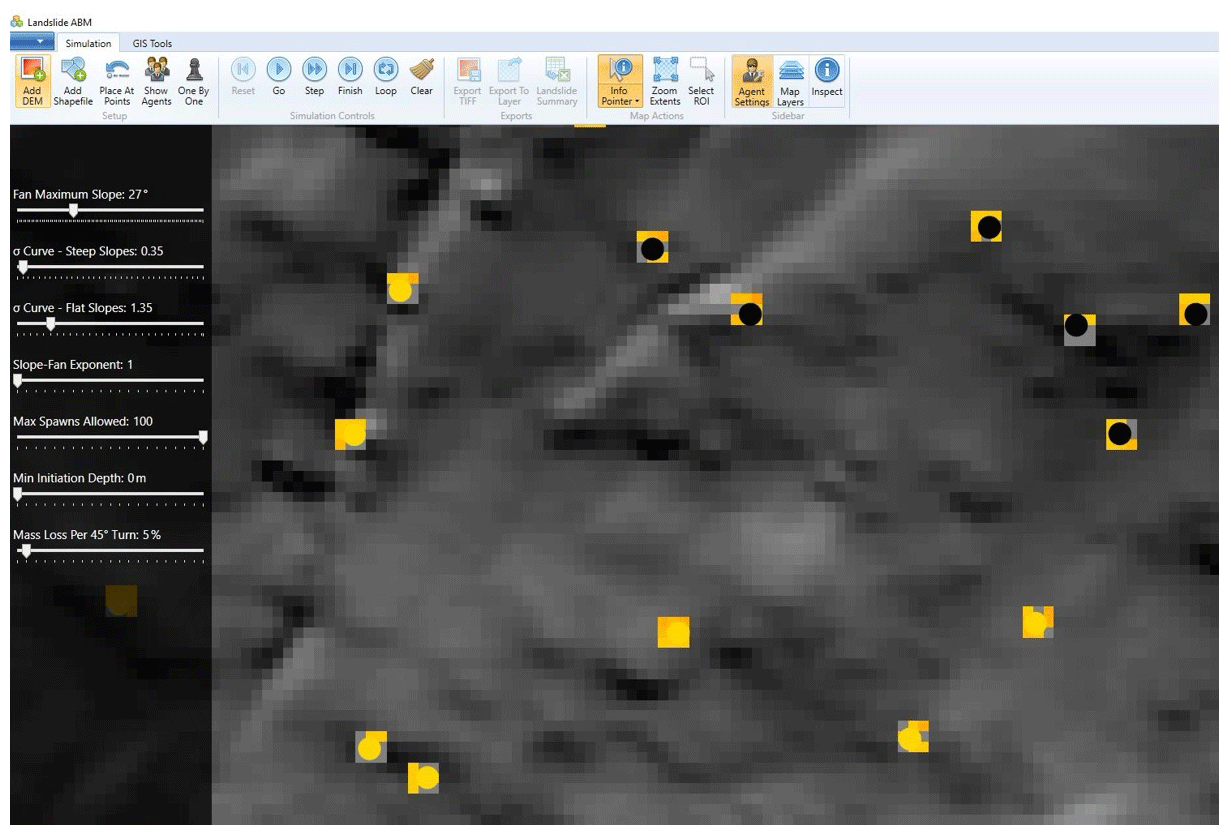Open the blue application menu dropdown

pos(32,42)
